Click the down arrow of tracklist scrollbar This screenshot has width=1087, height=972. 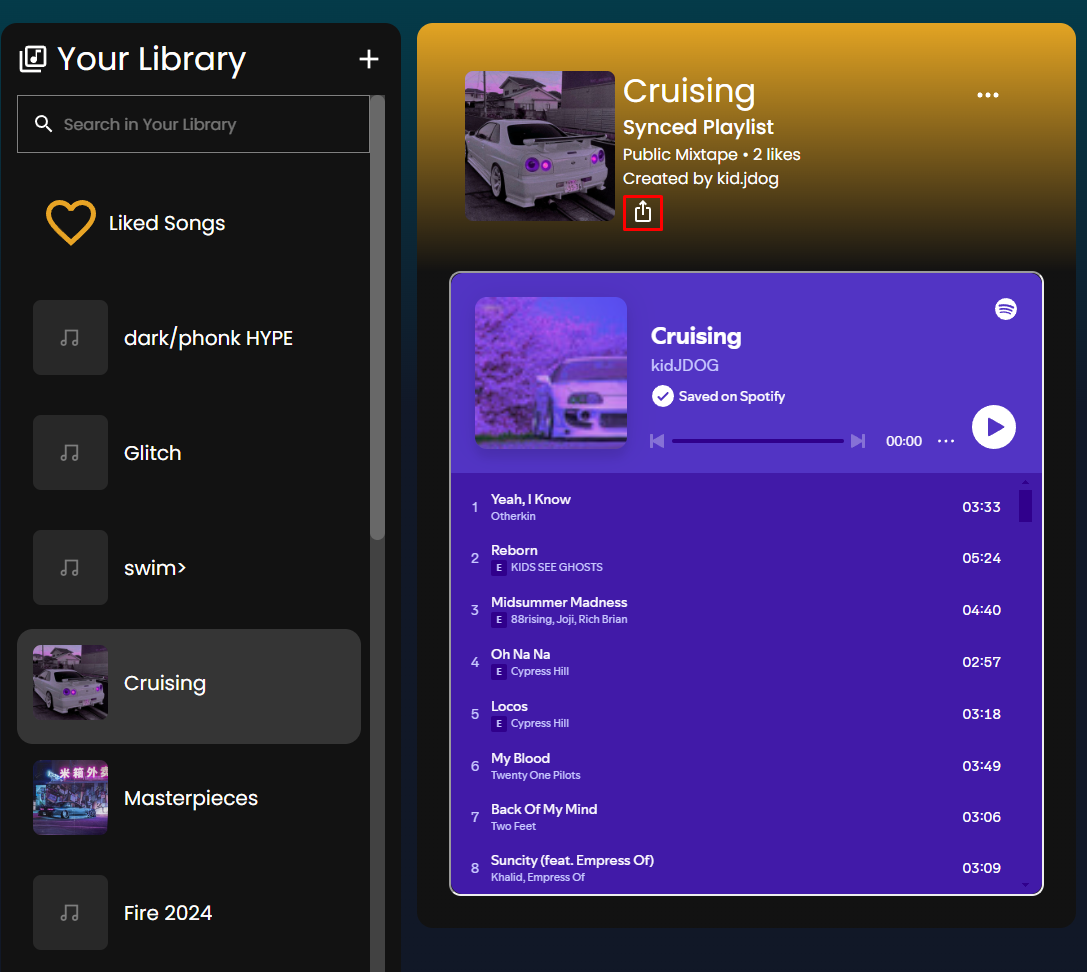point(1025,884)
